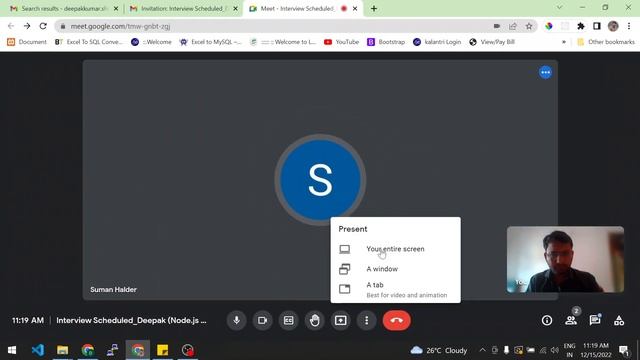640x360 pixels.
Task: Click the 26°C Cloudy weather widget
Action: 439,350
